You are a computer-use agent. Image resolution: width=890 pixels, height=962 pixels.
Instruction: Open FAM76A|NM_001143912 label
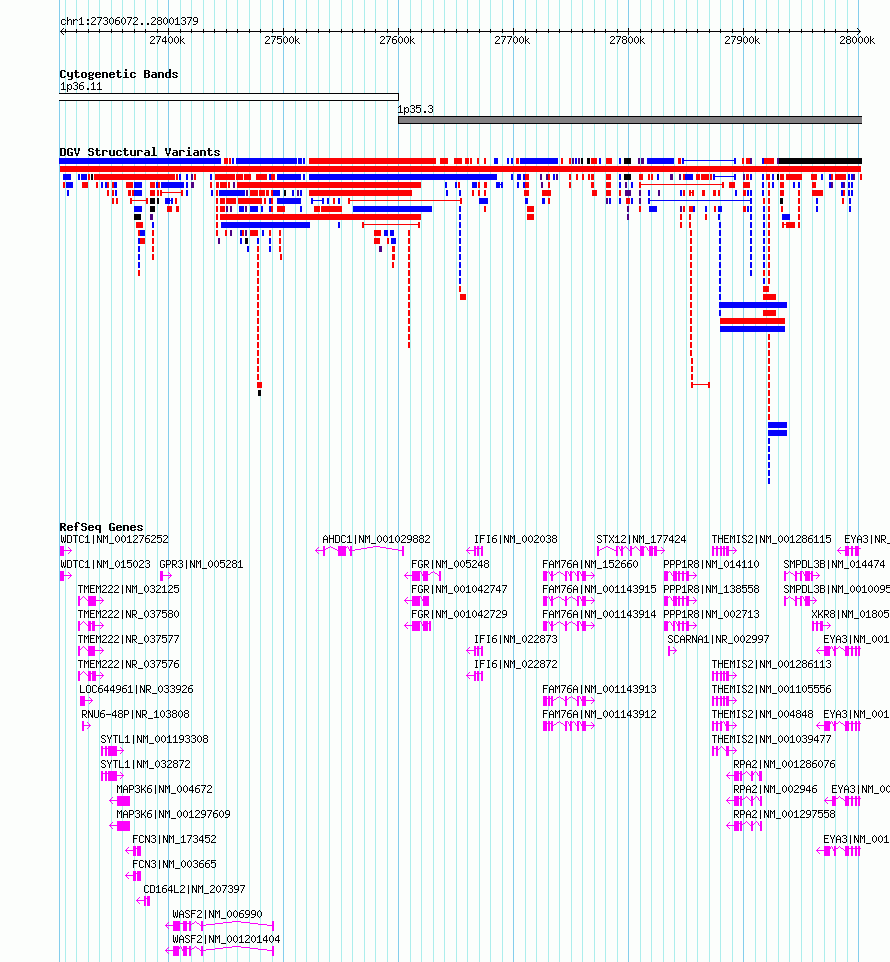pos(599,714)
